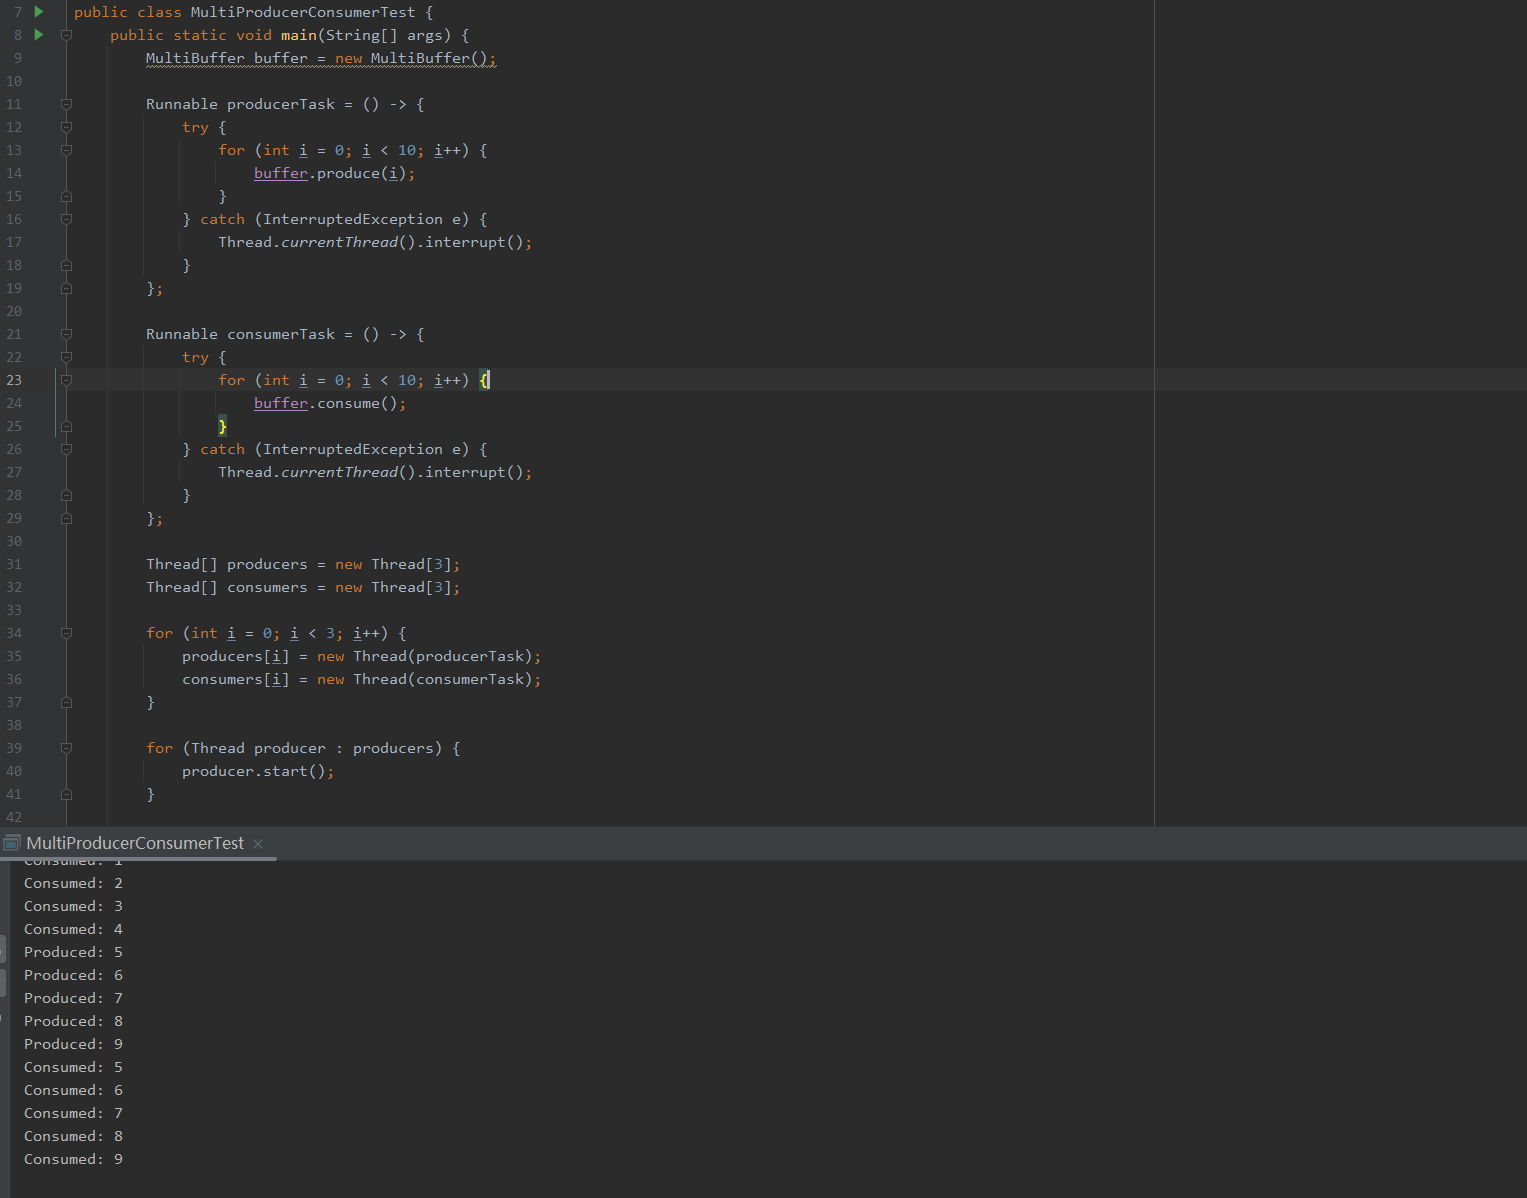Click console output line 'Consumed: 7'
Viewport: 1527px width, 1198px height.
pos(73,1113)
